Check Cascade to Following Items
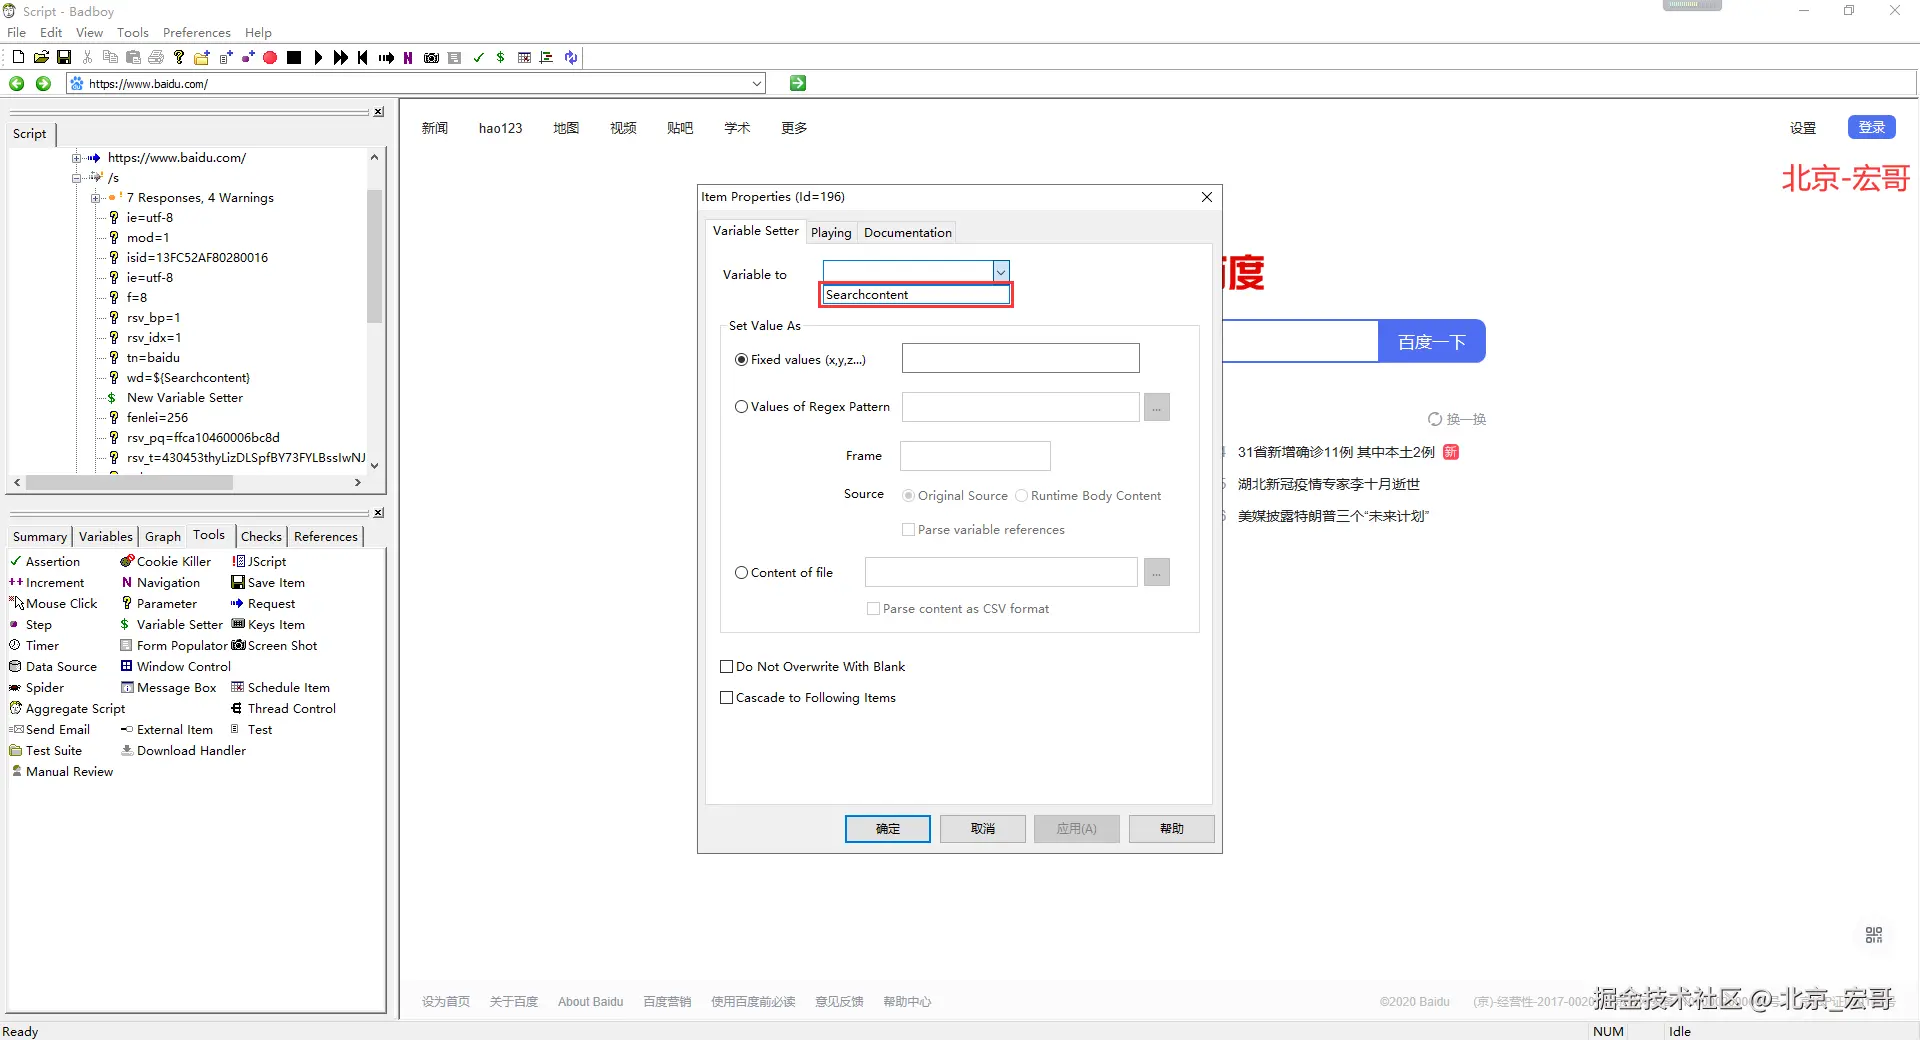1920x1040 pixels. (x=727, y=698)
